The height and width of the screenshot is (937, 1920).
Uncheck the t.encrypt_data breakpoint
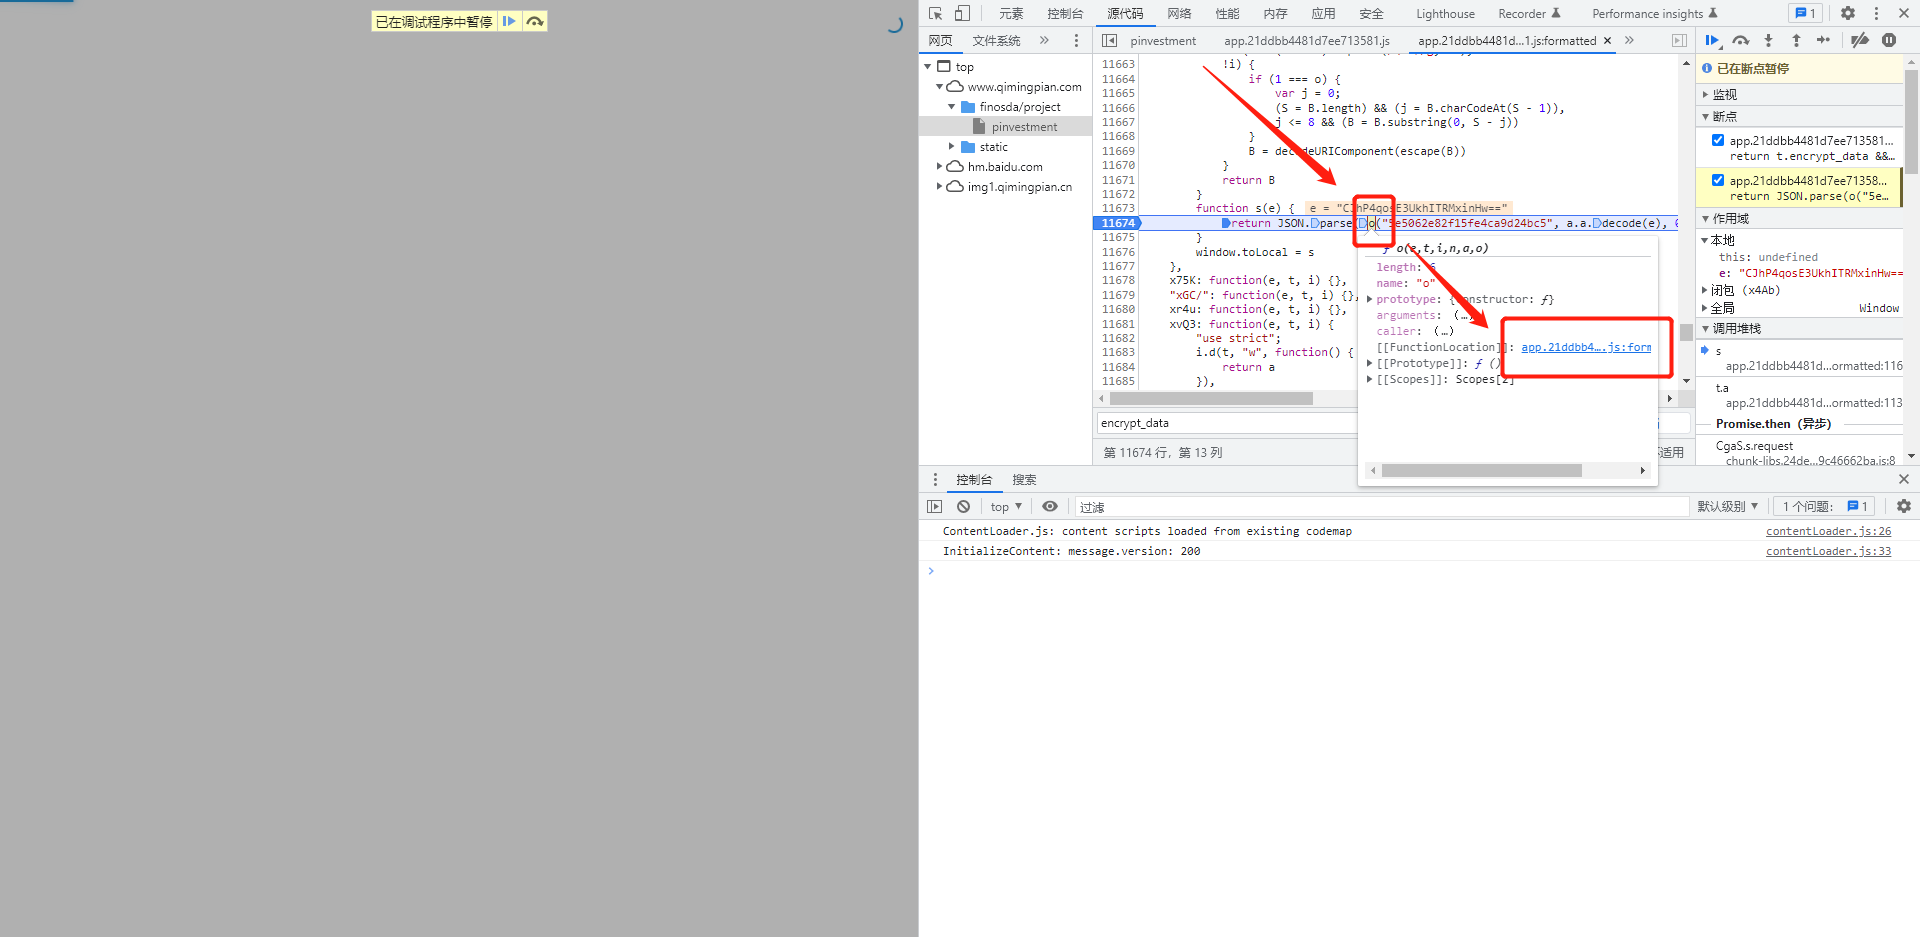point(1718,141)
